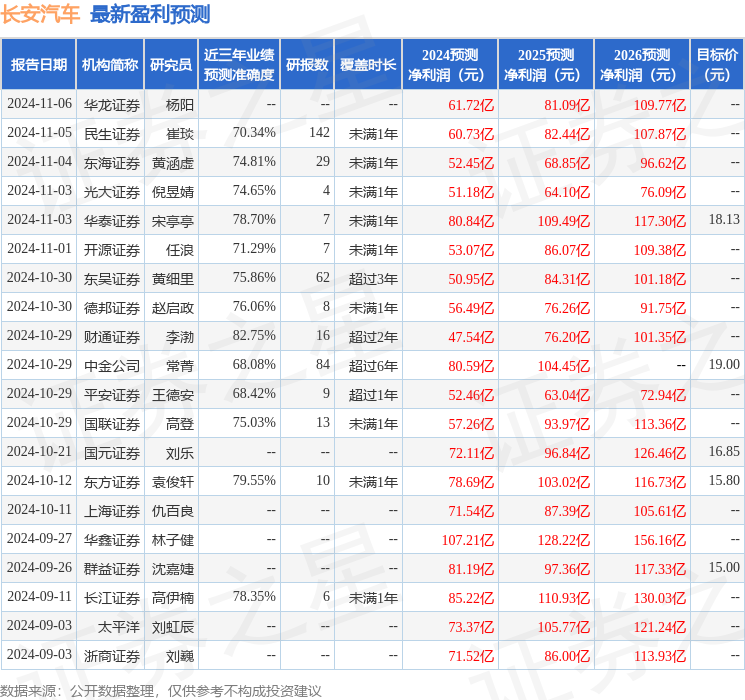
Task: Select the 东方证券 institution cell
Action: click(112, 482)
